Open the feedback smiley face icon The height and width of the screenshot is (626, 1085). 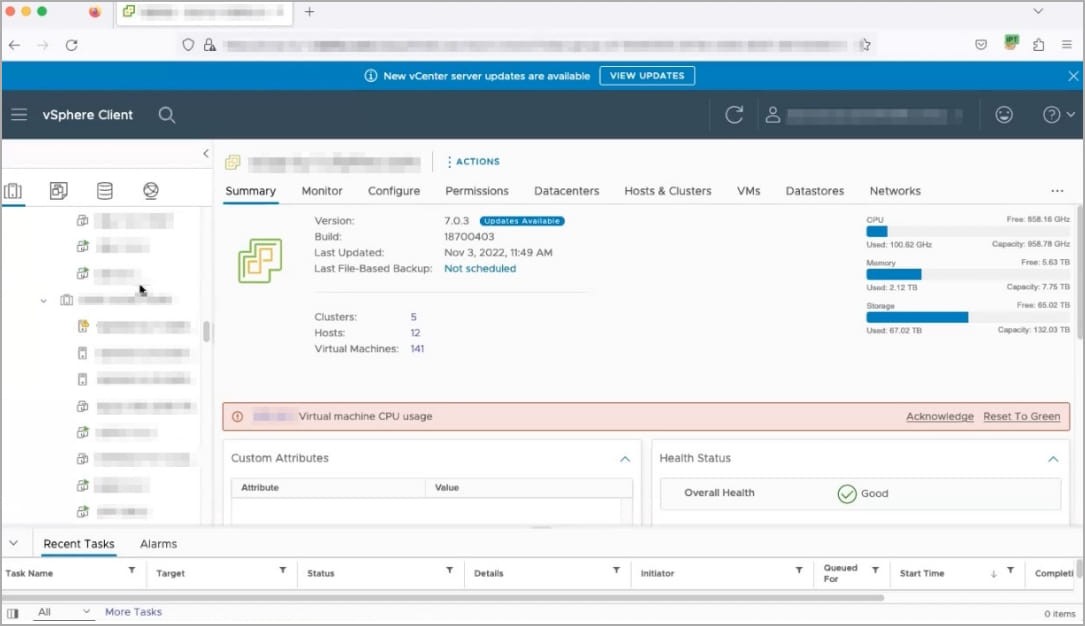coord(1004,115)
